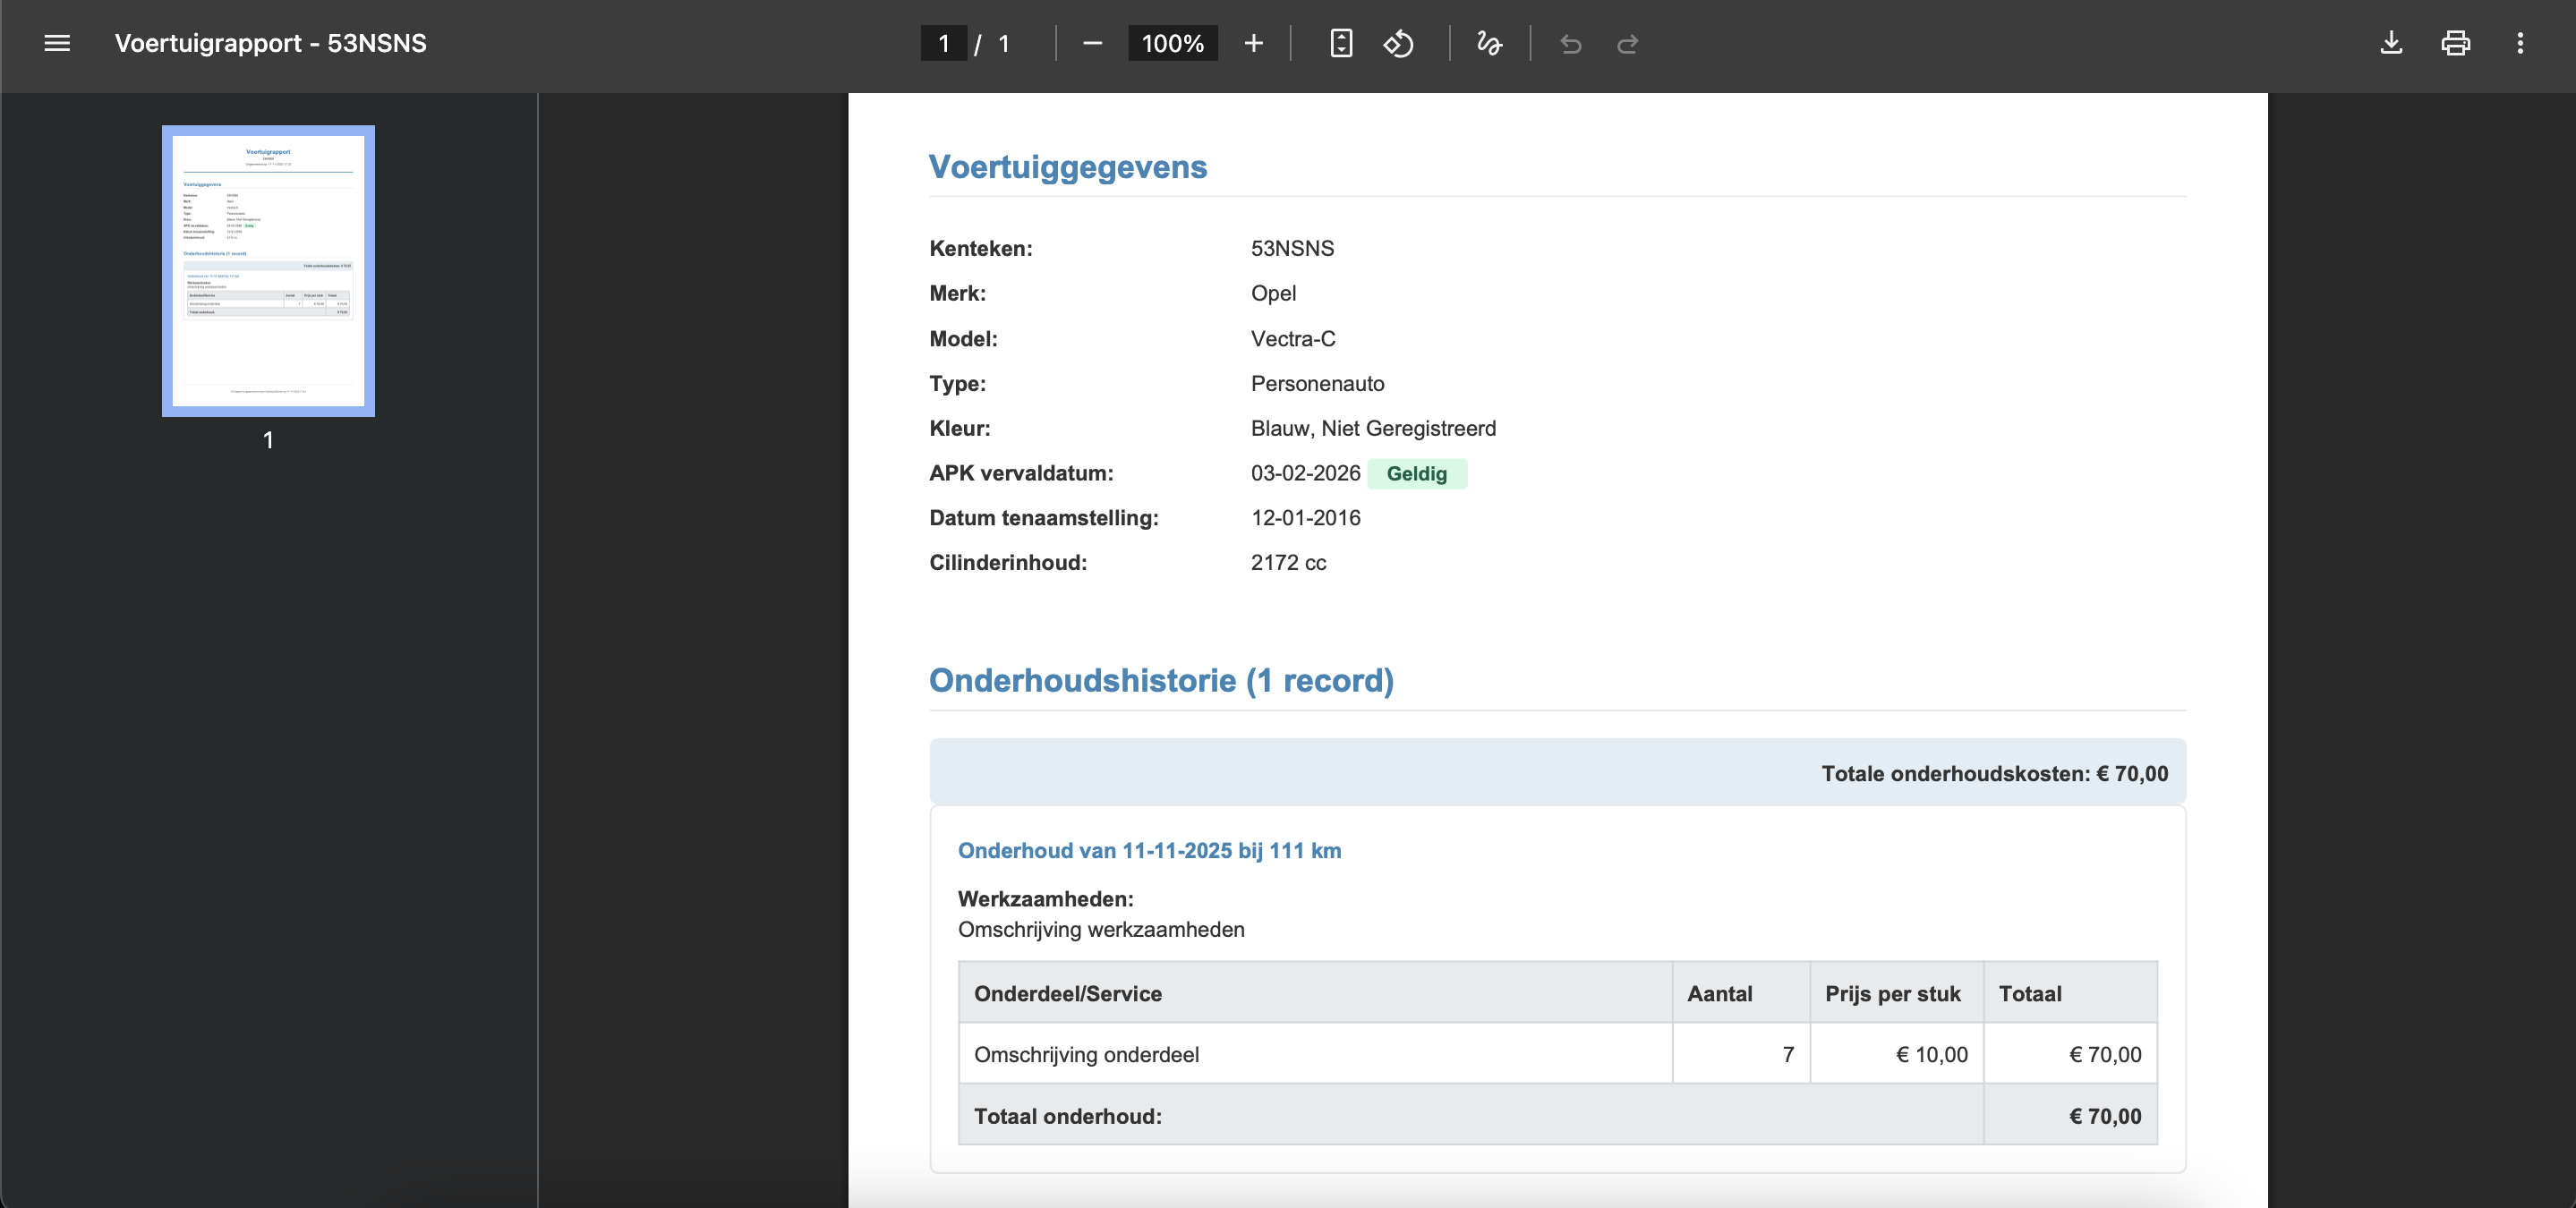This screenshot has height=1208, width=2576.
Task: Click the green Geldig status badge
Action: pos(1417,474)
